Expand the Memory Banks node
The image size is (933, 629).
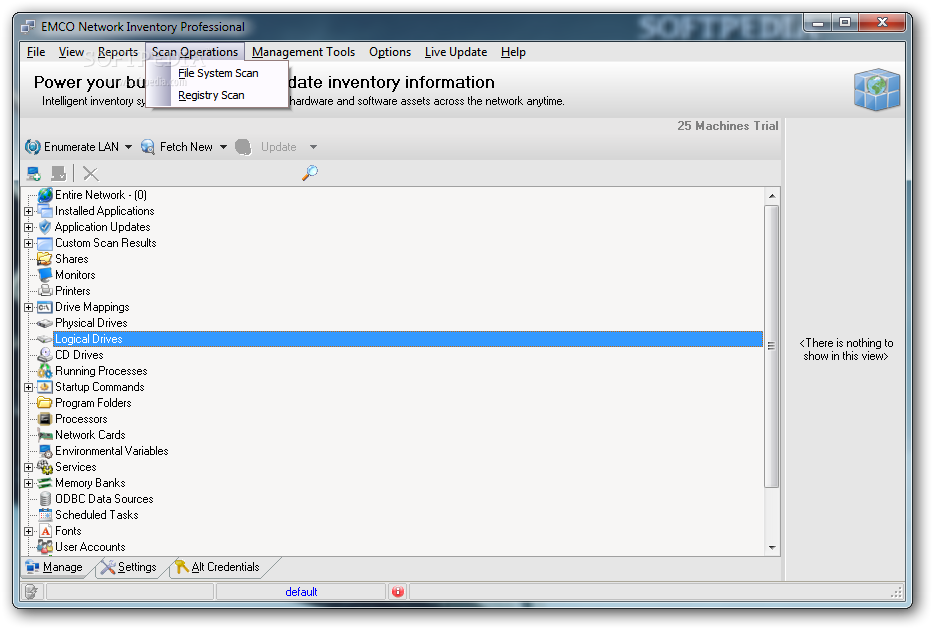pyautogui.click(x=29, y=484)
